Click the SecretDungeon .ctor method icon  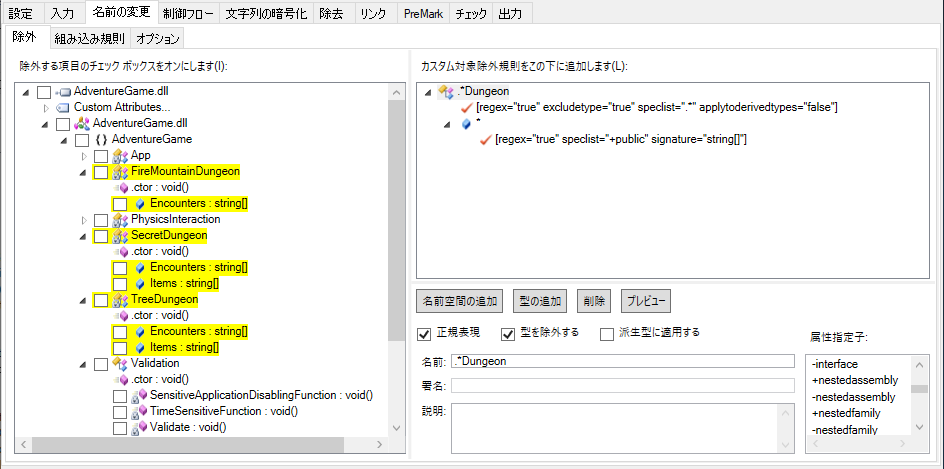pos(121,252)
